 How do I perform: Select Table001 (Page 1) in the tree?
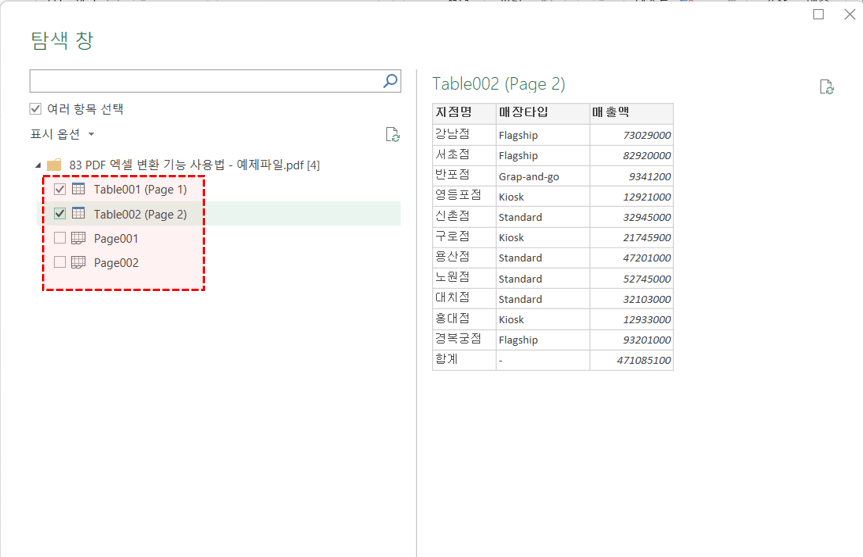140,189
